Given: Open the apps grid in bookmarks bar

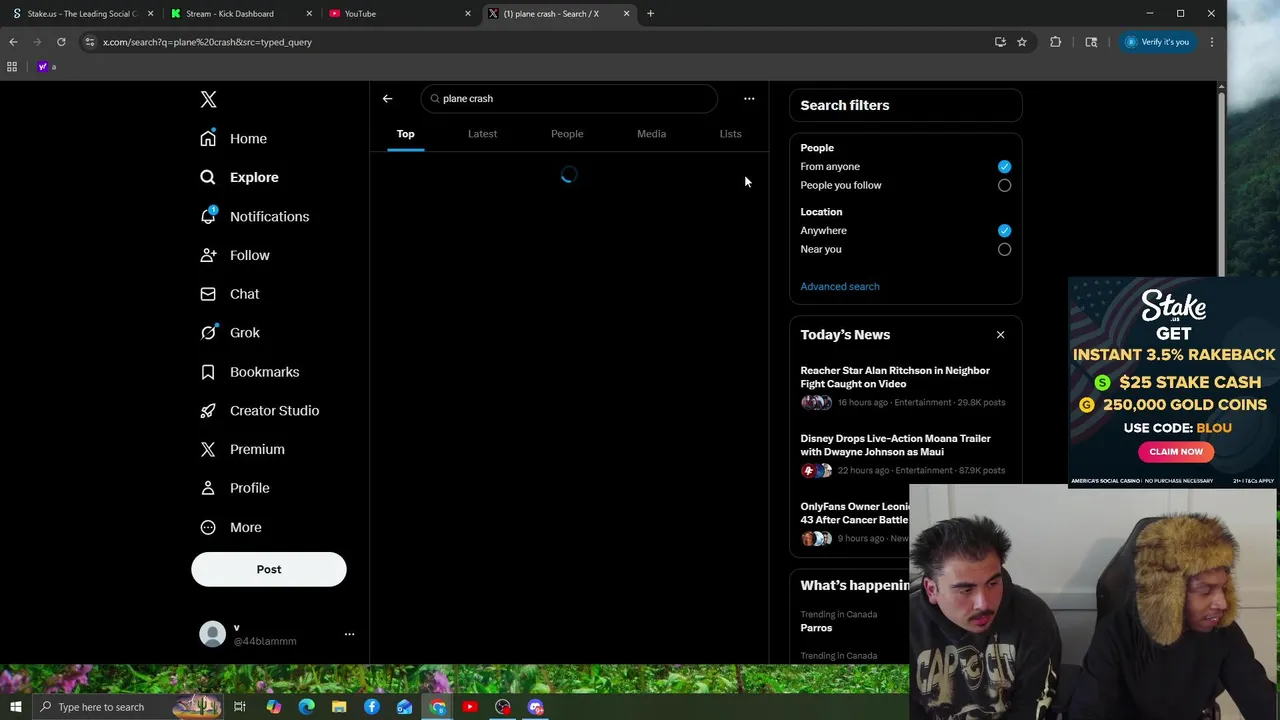Looking at the screenshot, I should (12, 67).
